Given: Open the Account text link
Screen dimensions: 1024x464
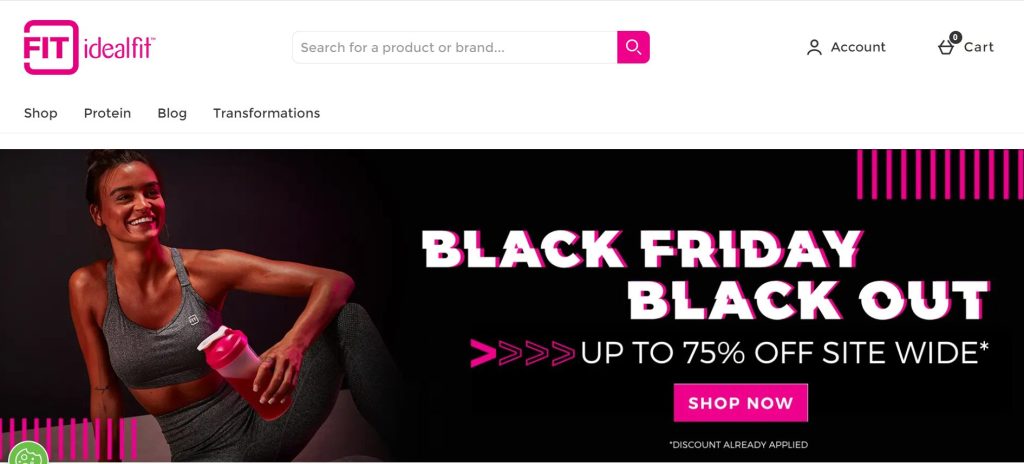Looking at the screenshot, I should tap(858, 47).
